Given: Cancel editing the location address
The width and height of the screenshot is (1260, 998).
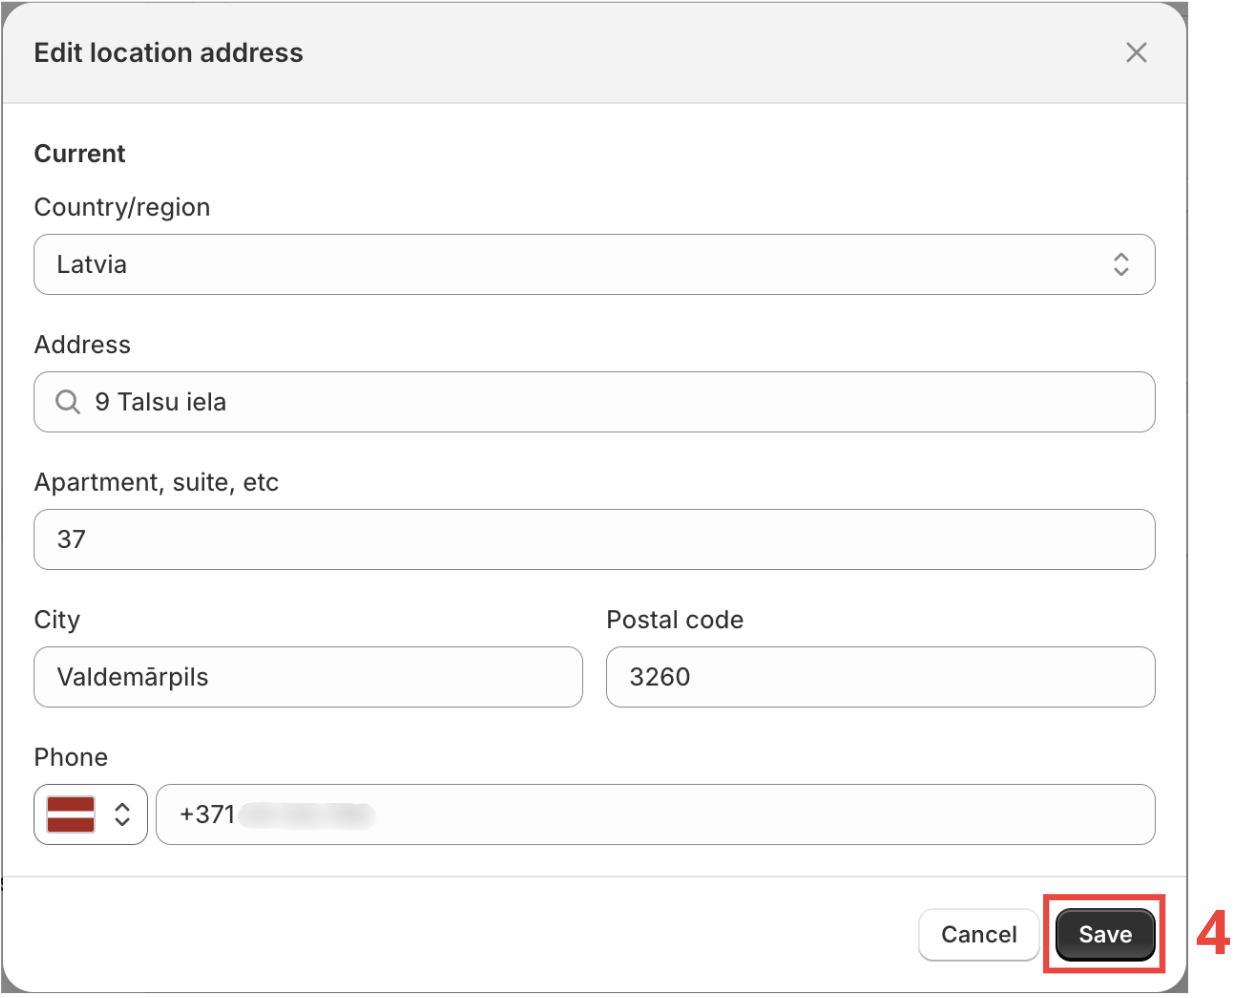Looking at the screenshot, I should tap(978, 934).
